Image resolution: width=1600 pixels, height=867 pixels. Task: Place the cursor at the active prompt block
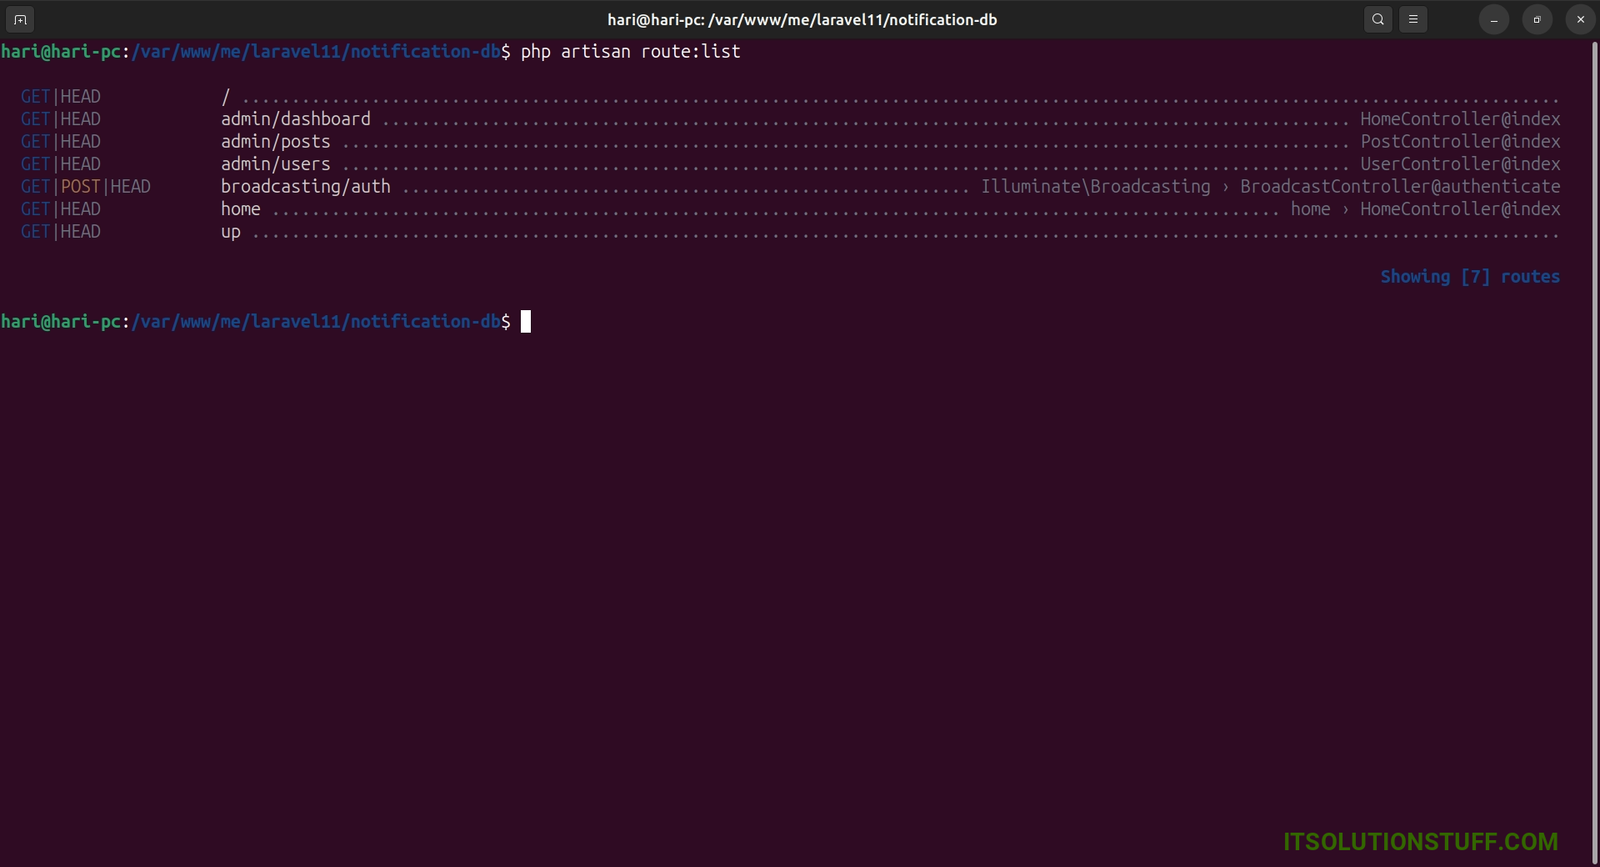(x=526, y=321)
